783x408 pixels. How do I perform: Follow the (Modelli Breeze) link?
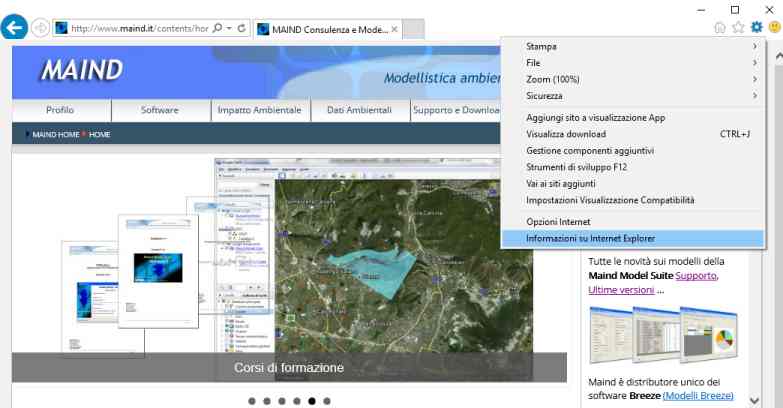698,396
